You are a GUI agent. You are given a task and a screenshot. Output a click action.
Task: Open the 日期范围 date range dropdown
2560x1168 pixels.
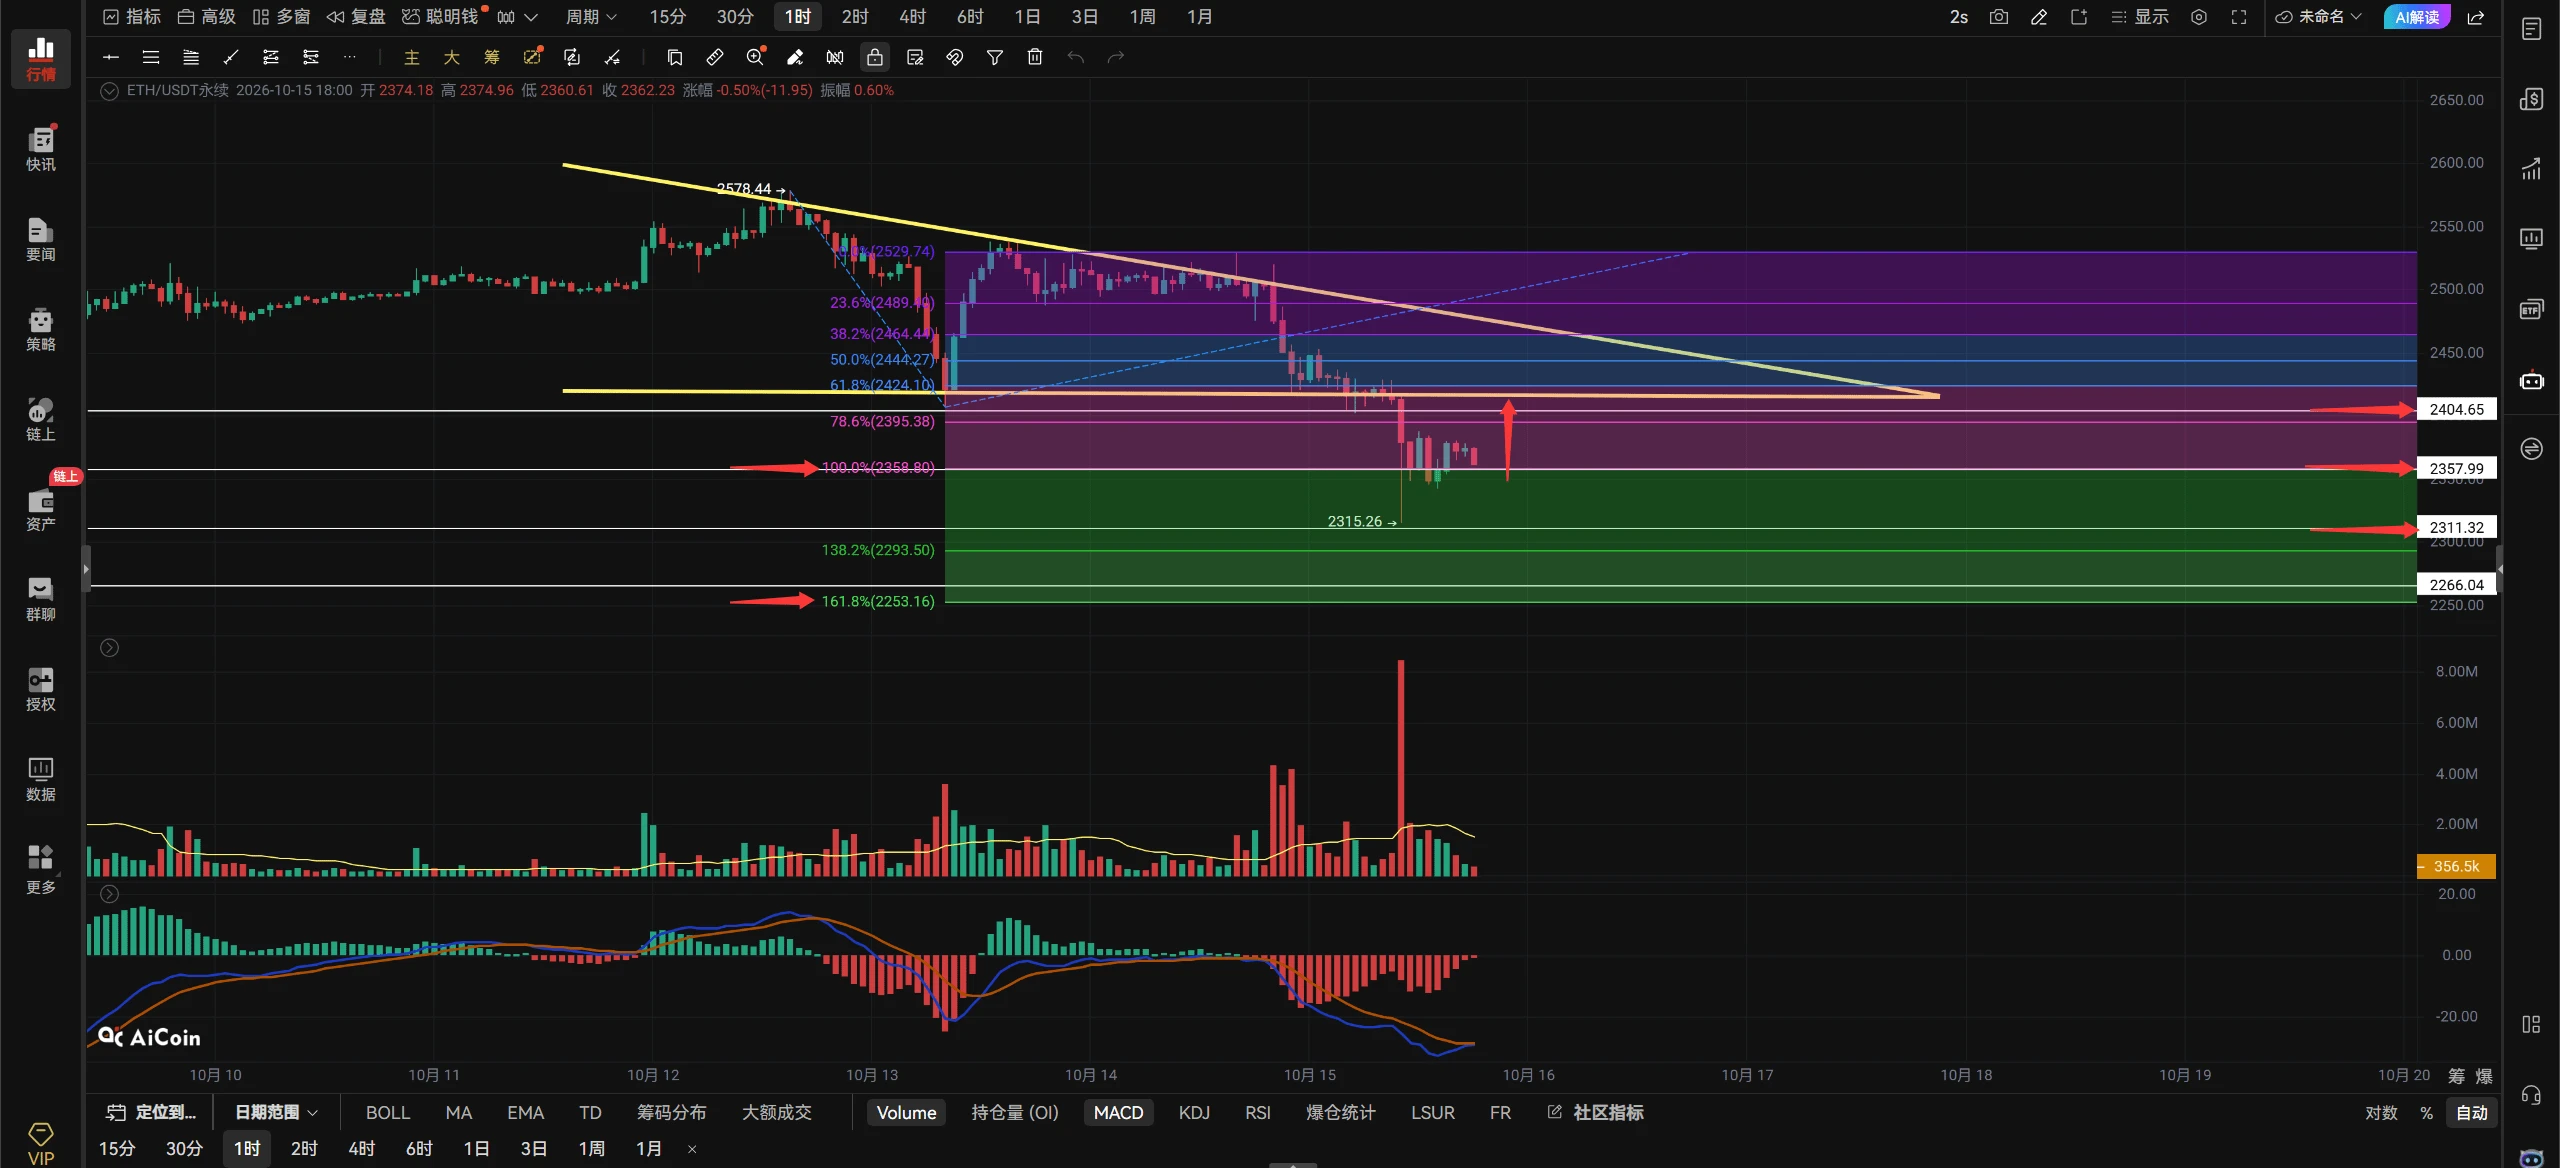(x=276, y=1112)
